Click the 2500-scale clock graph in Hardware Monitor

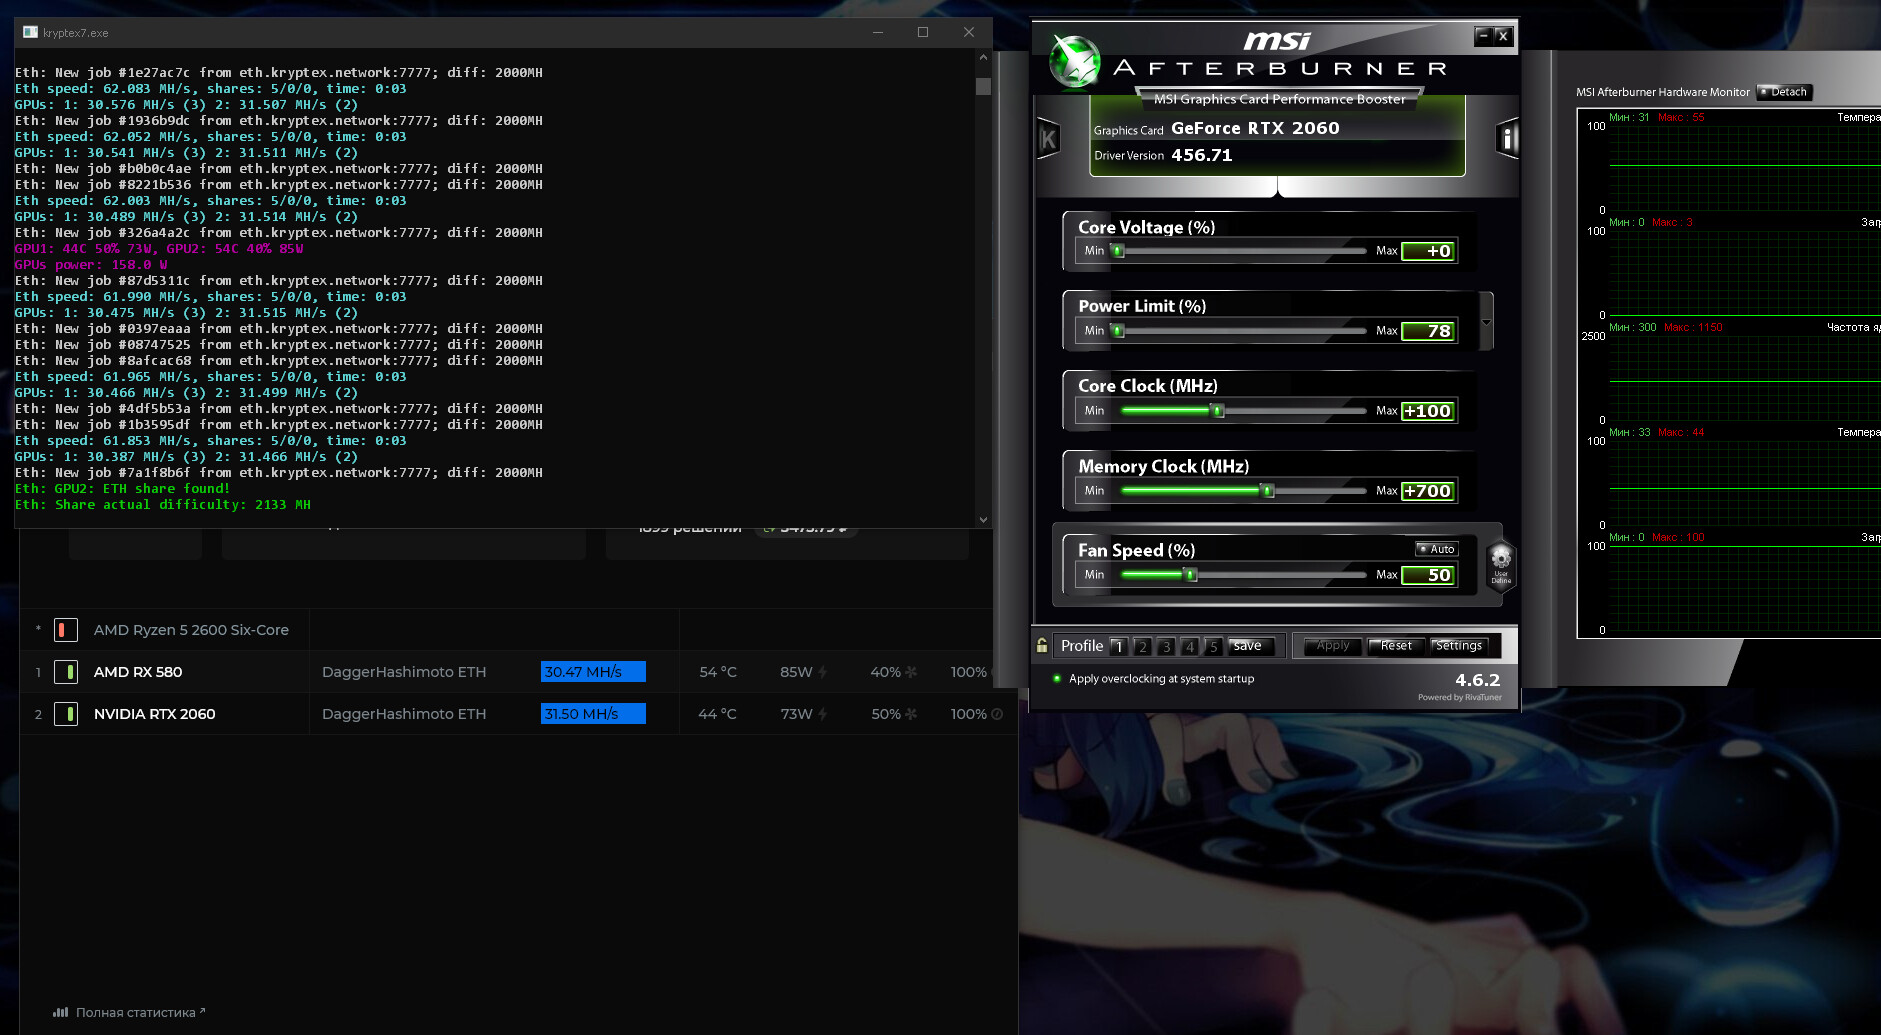coord(1744,377)
